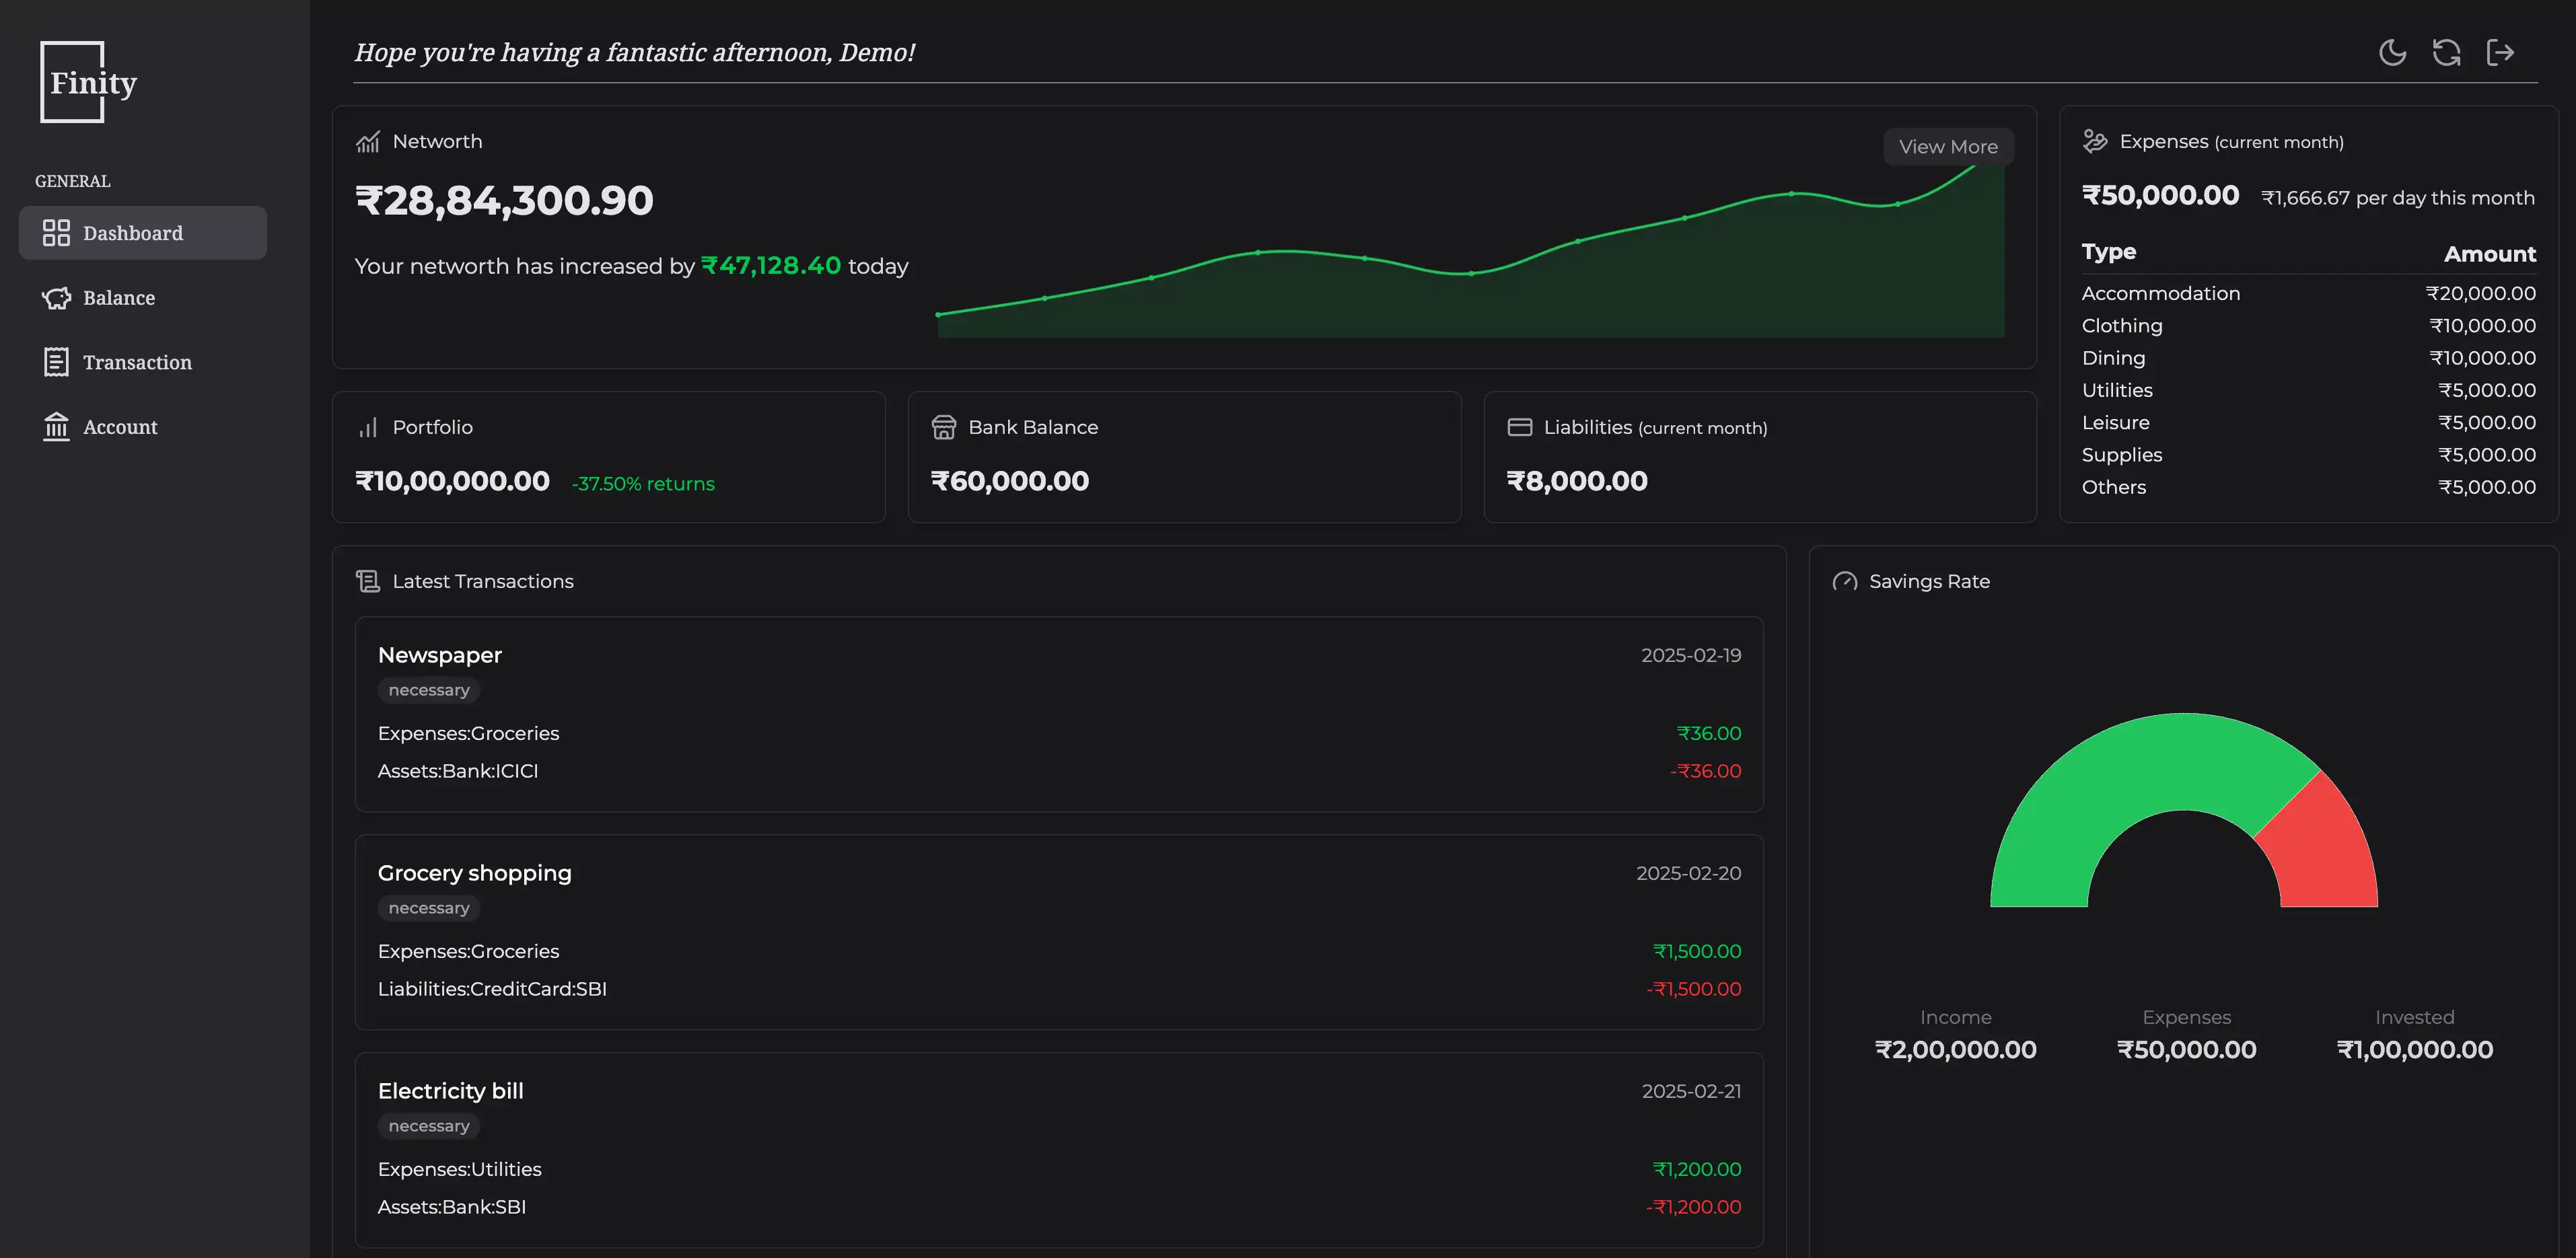Click the Amount column header
Viewport: 2576px width, 1258px height.
pos(2490,255)
